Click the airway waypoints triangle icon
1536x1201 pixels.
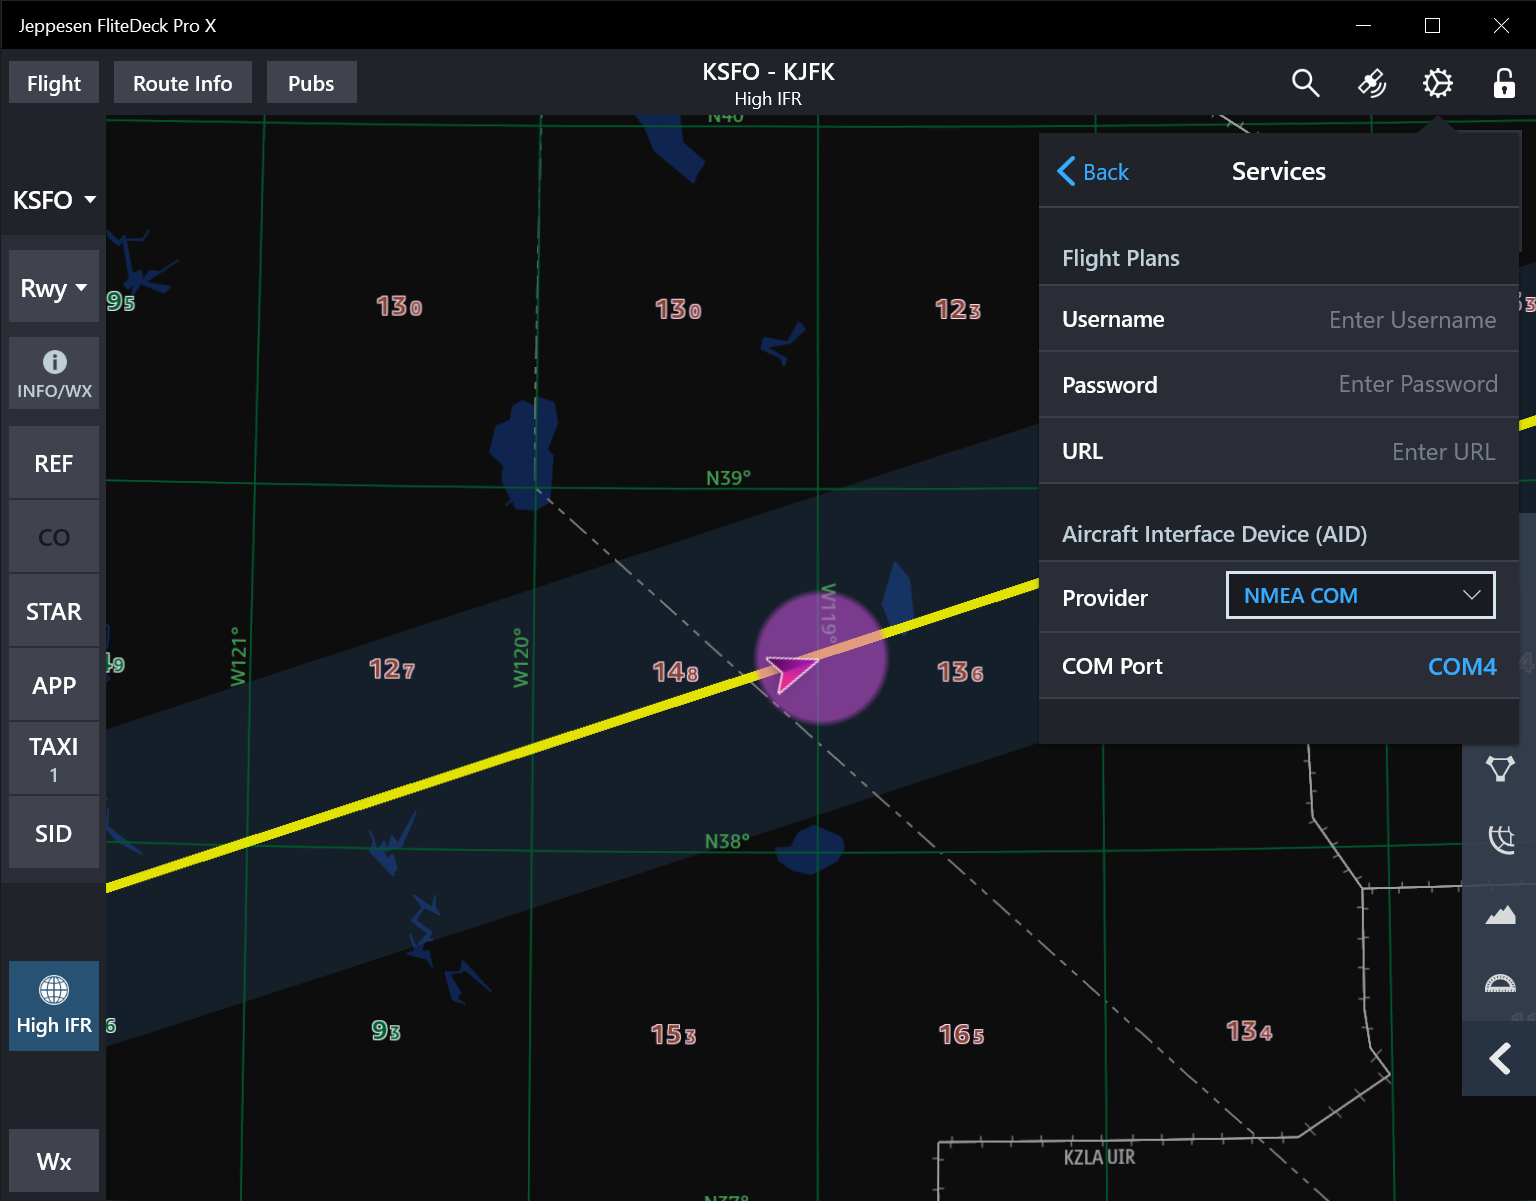[1500, 768]
